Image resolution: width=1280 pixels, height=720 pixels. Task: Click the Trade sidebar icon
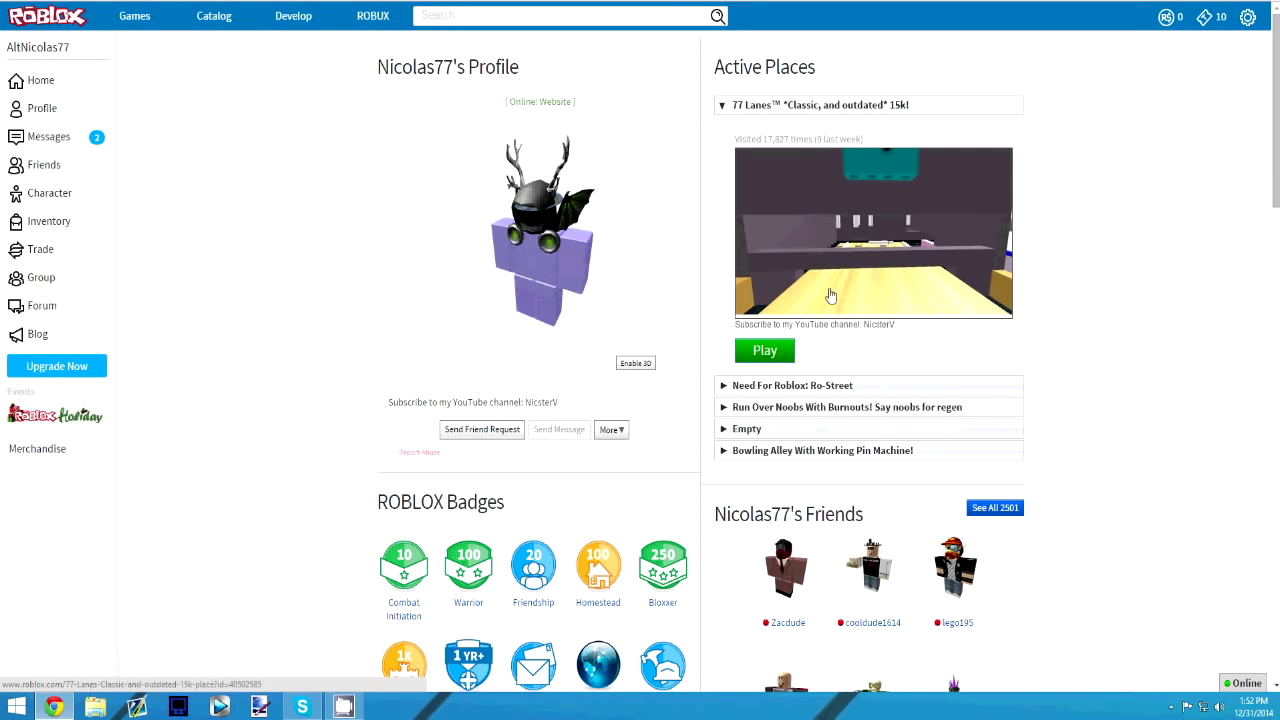tap(16, 250)
